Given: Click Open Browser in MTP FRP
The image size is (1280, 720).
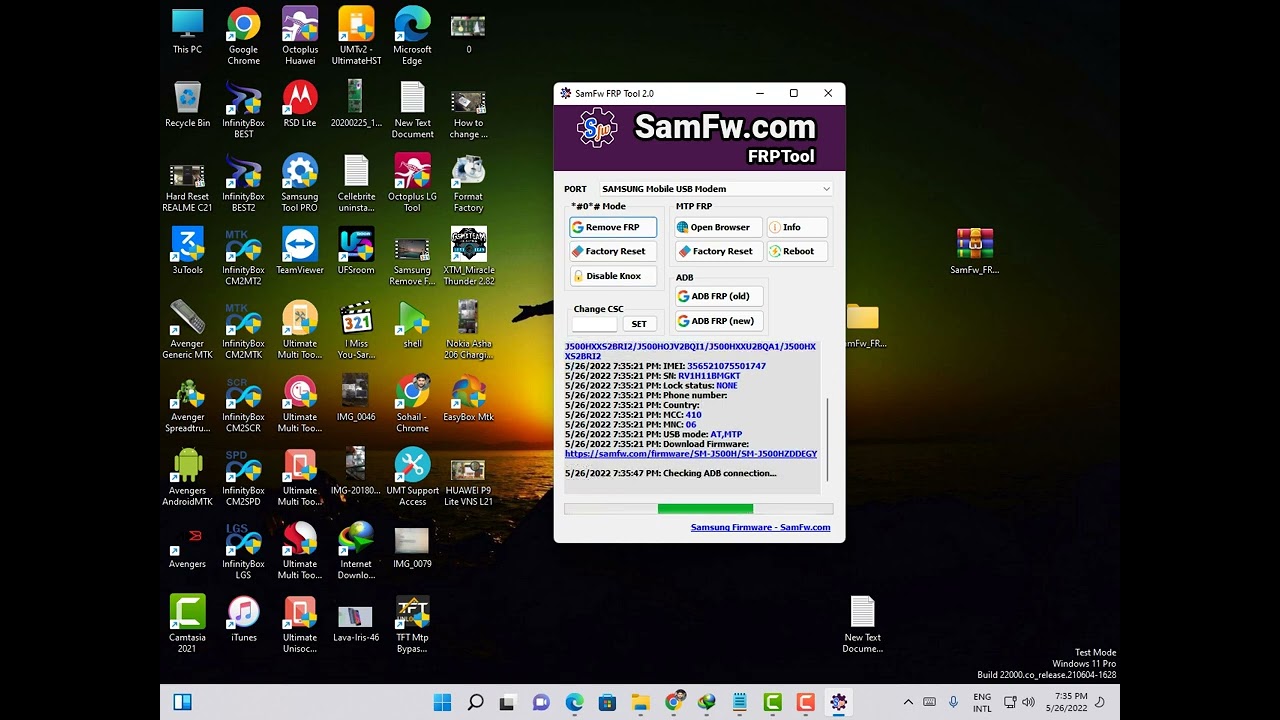Looking at the screenshot, I should coord(718,227).
